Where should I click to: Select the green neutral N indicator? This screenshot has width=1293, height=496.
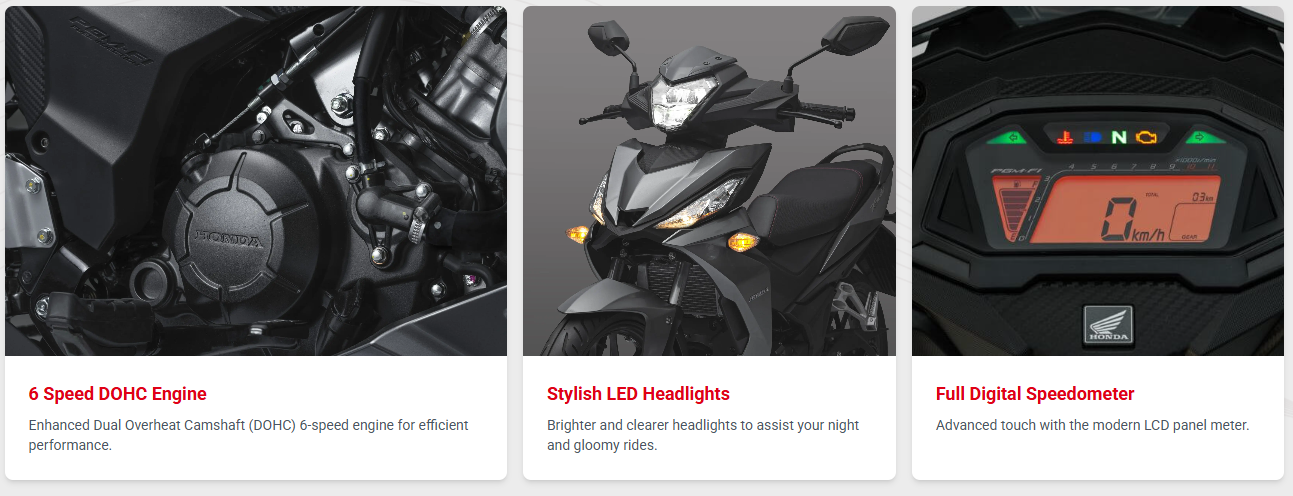pos(1118,137)
